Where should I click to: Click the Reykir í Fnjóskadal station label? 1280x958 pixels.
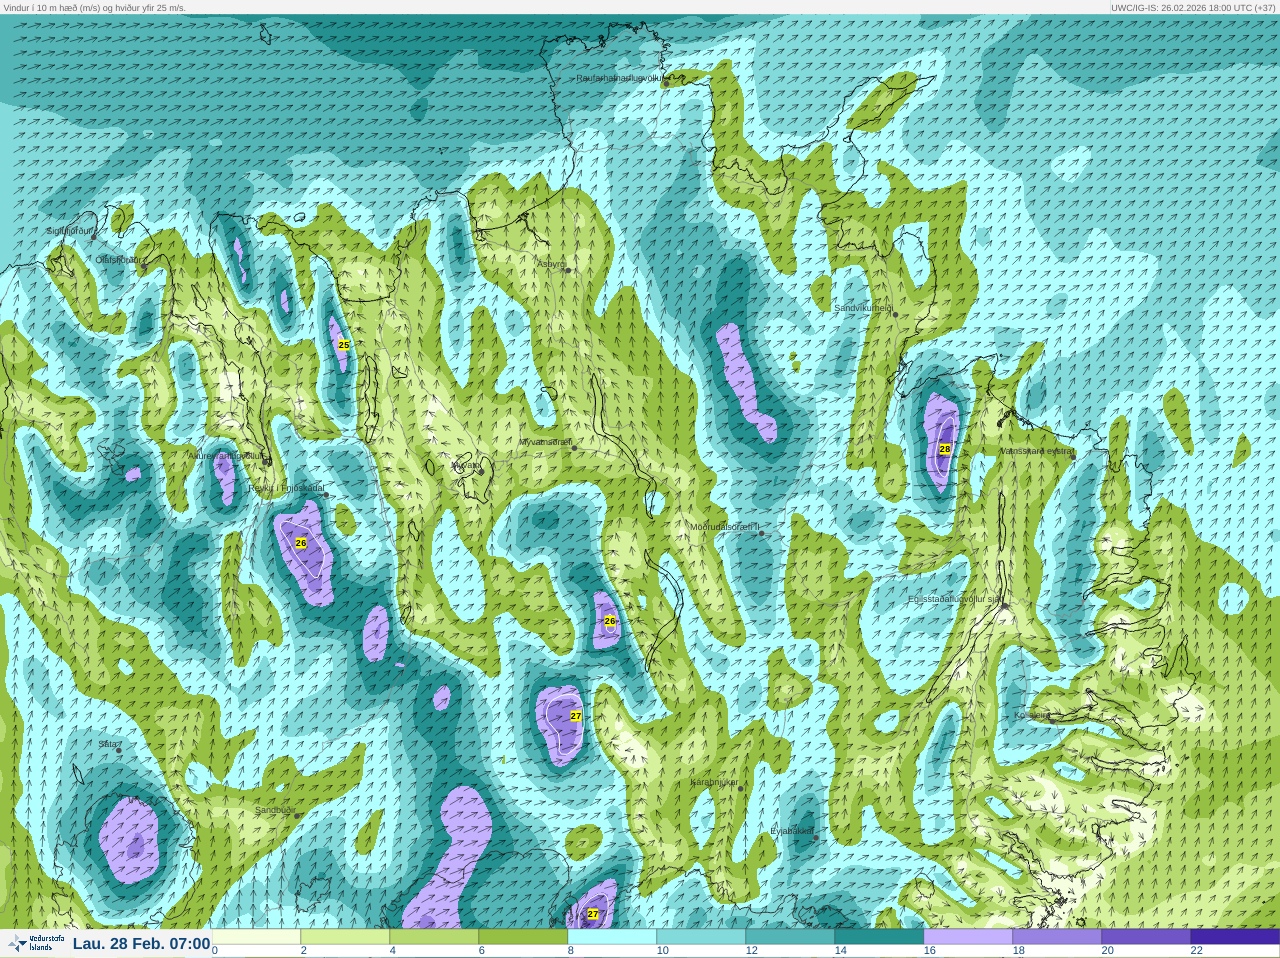click(x=286, y=488)
